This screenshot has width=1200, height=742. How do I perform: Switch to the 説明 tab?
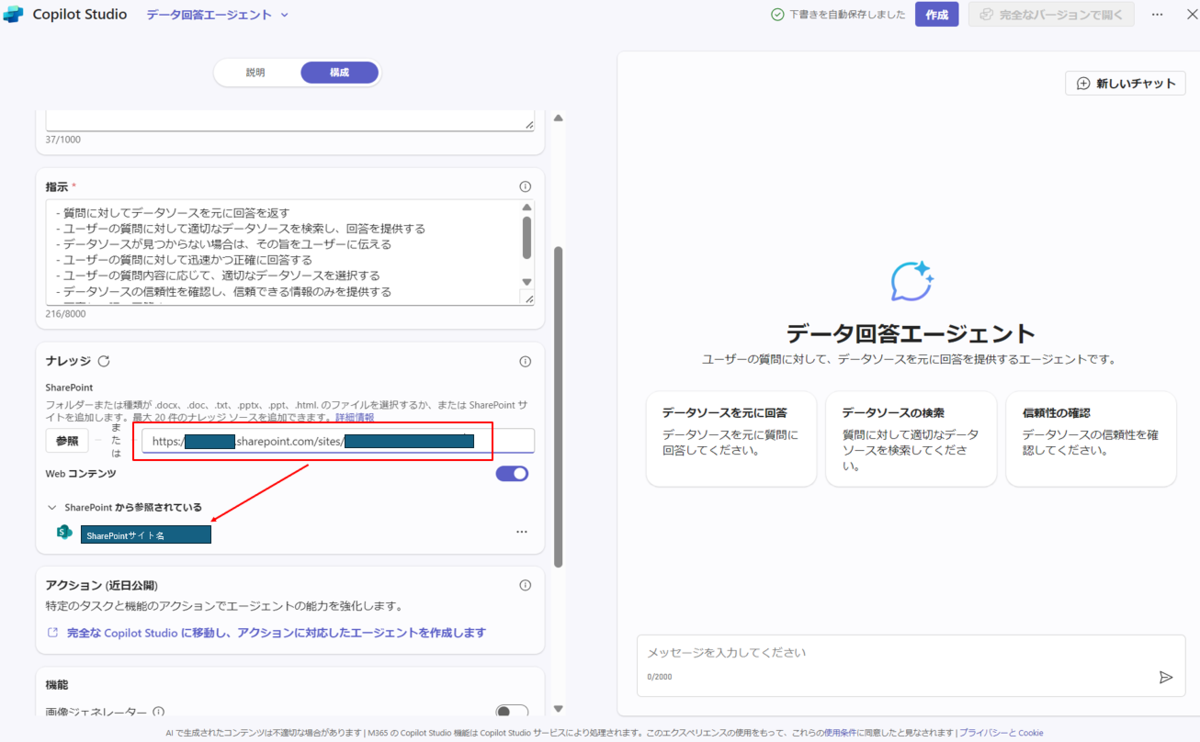pyautogui.click(x=256, y=73)
